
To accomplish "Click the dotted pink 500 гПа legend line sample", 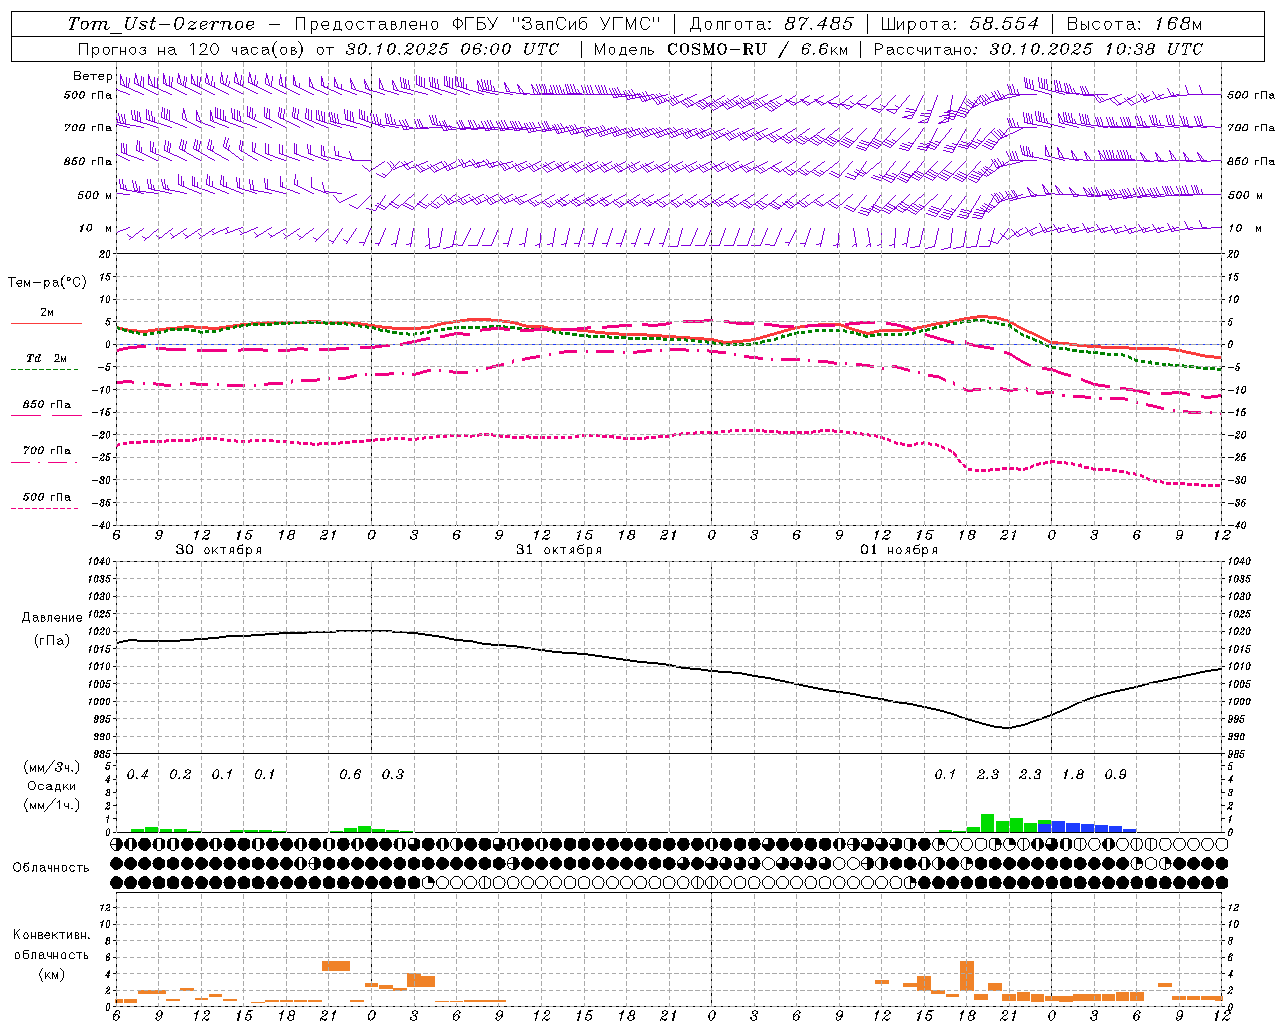I will pos(45,508).
